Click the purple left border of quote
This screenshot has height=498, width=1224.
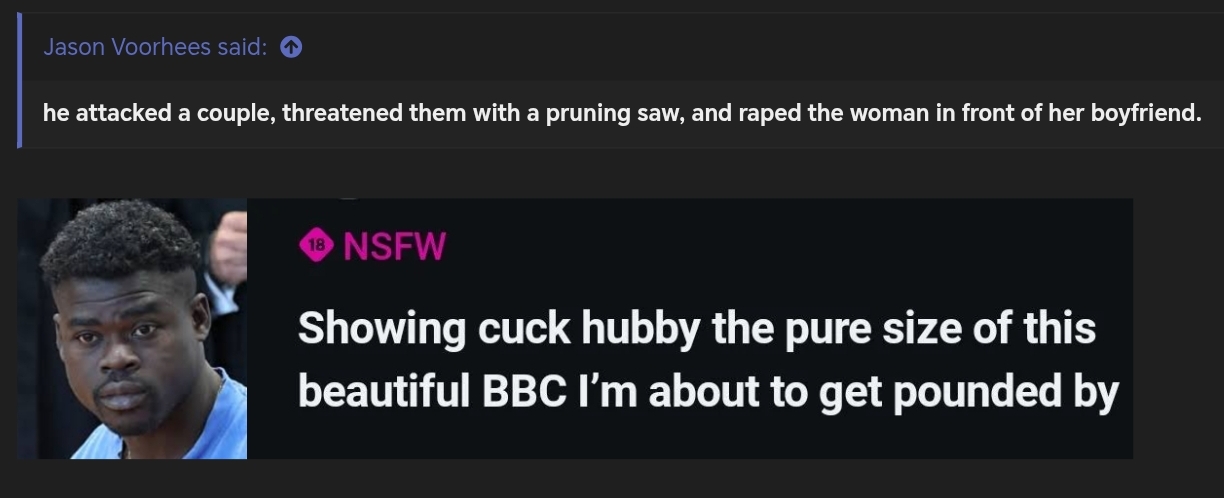(x=19, y=81)
